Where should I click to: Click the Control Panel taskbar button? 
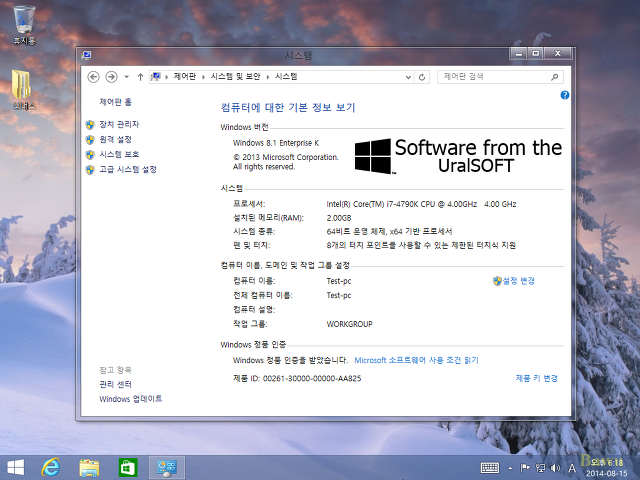click(167, 467)
